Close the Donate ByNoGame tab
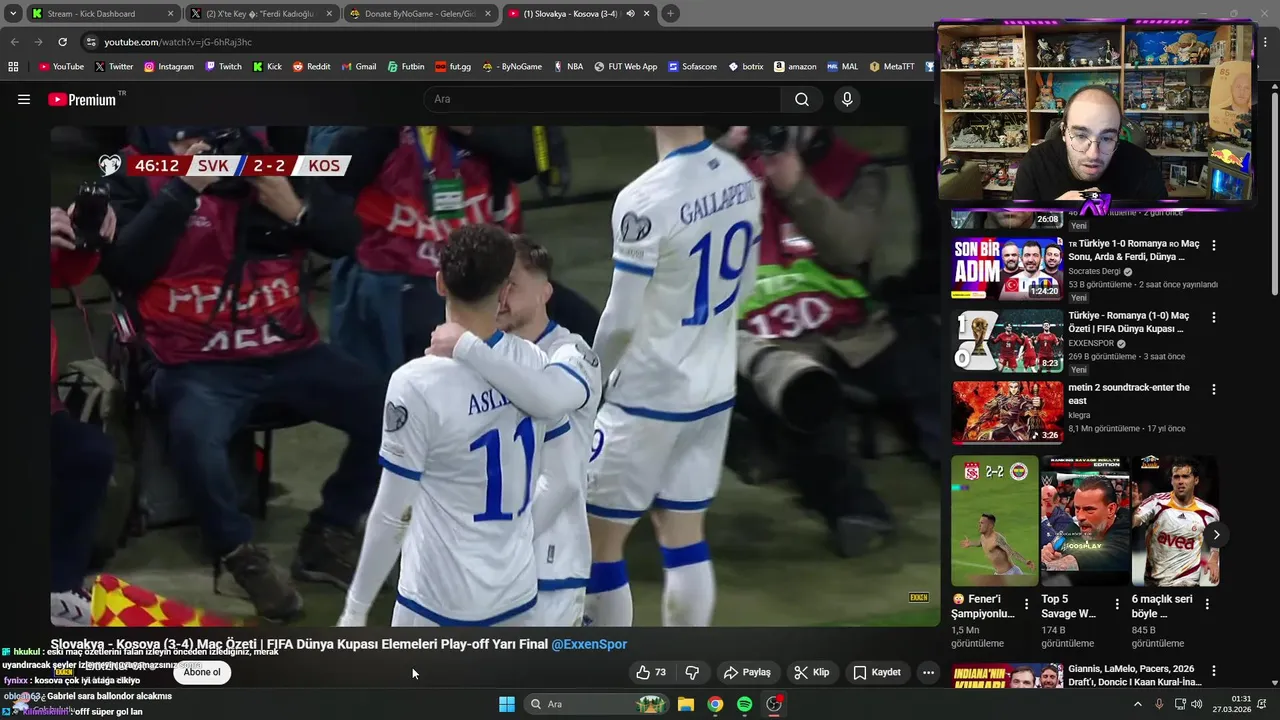1280x720 pixels. (x=488, y=14)
